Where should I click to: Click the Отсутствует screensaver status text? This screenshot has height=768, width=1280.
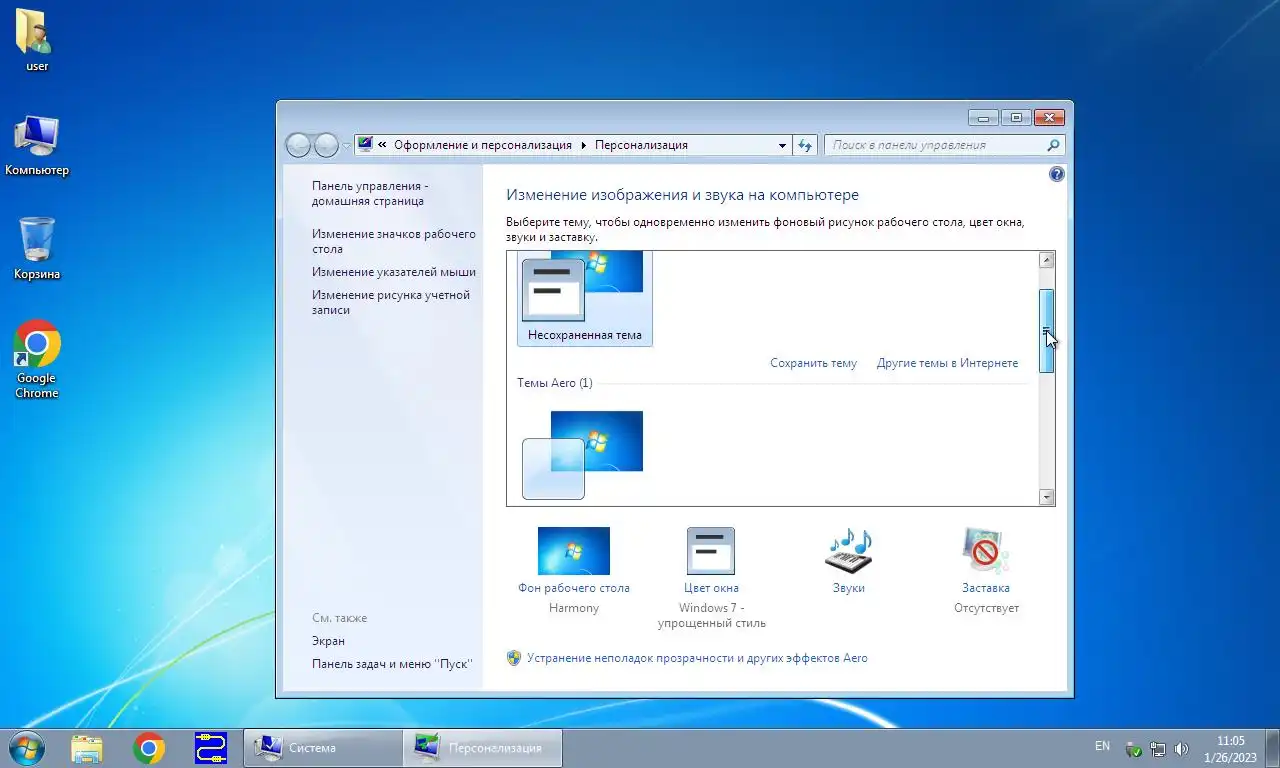click(986, 608)
